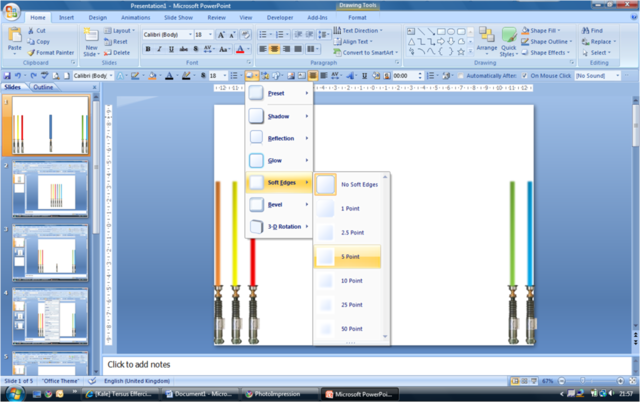Click the Office button logo
This screenshot has width=640, height=402.
pos(11,9)
